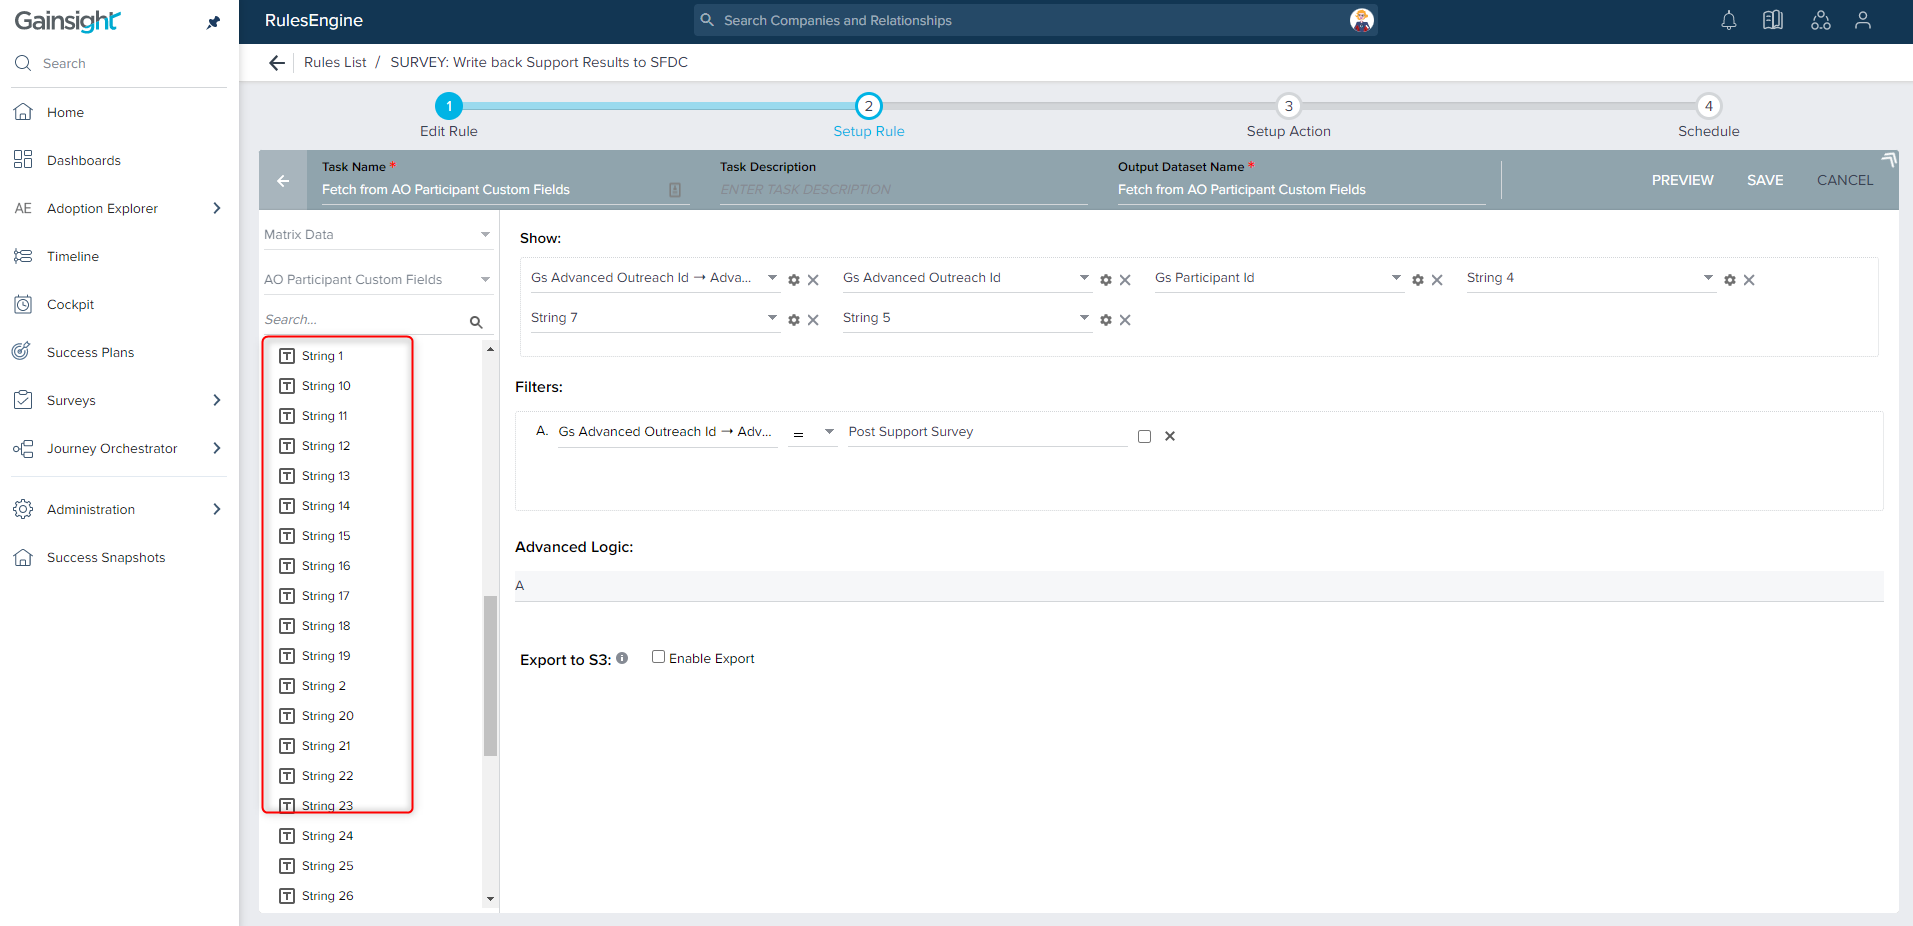
Task: Go to step 3 Setup Action
Action: (1289, 106)
